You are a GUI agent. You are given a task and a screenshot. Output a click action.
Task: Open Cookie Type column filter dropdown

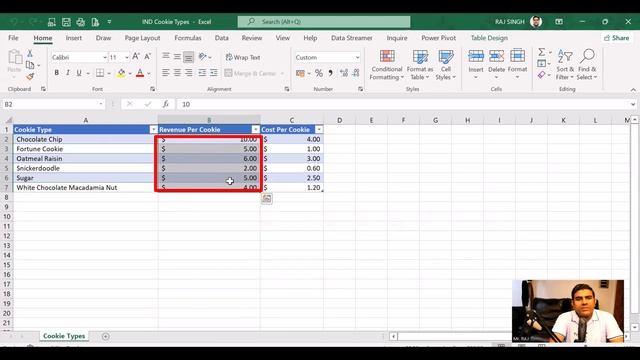tap(153, 129)
